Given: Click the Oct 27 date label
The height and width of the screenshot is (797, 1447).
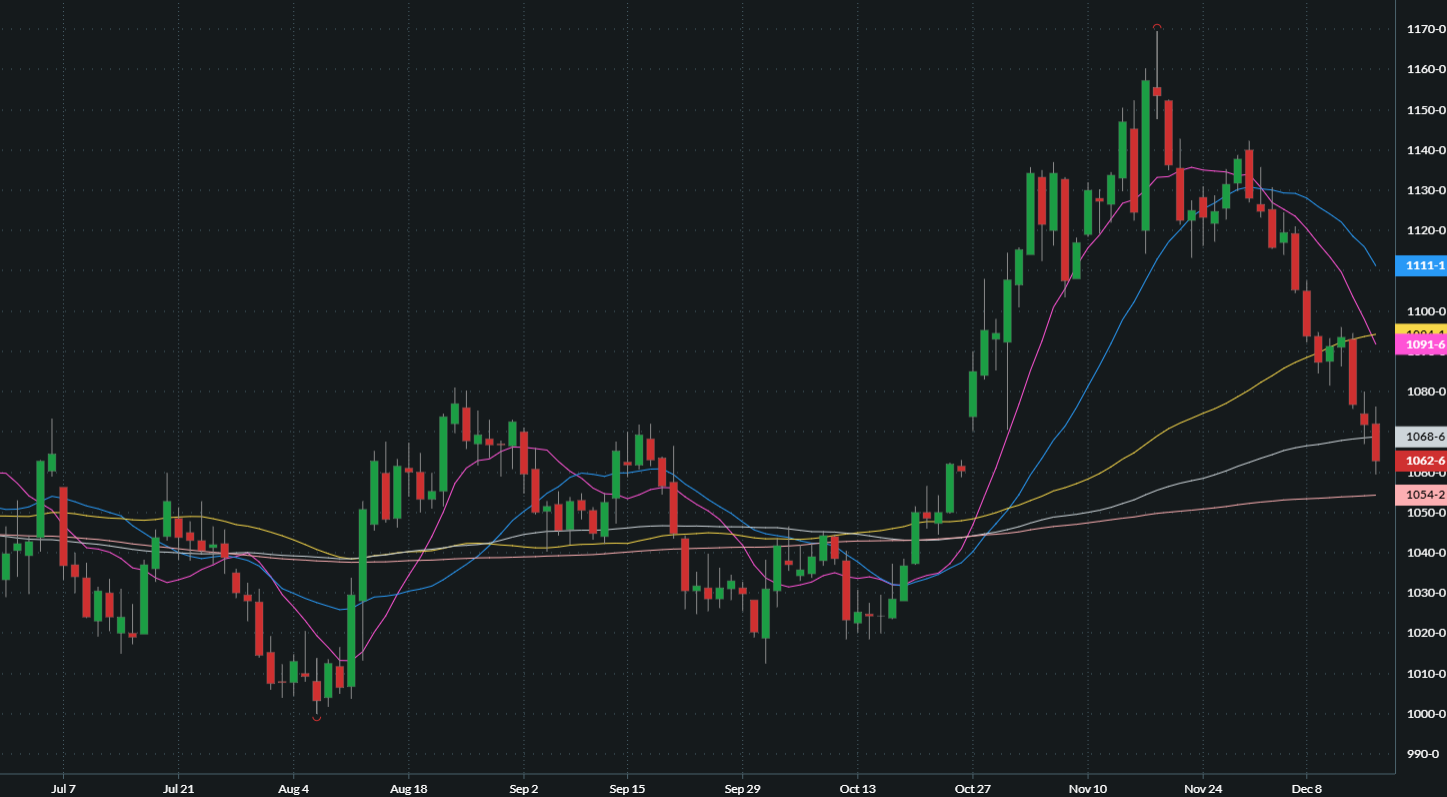Looking at the screenshot, I should point(972,788).
